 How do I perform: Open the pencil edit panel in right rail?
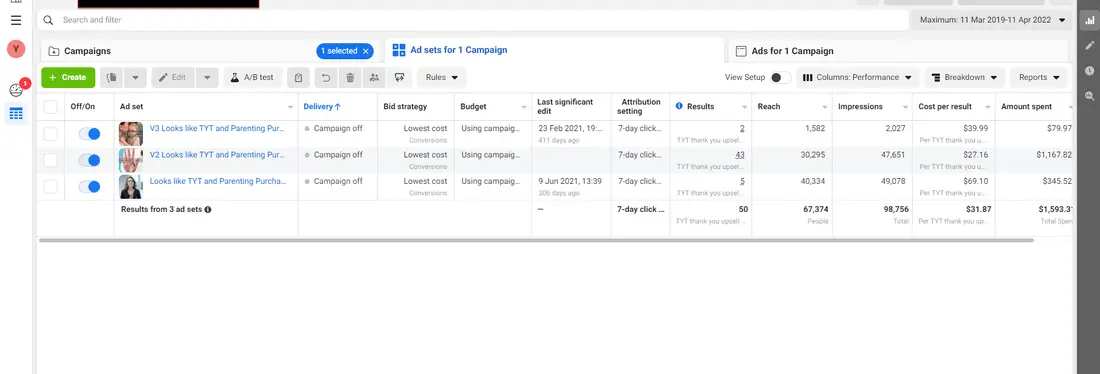point(1089,46)
